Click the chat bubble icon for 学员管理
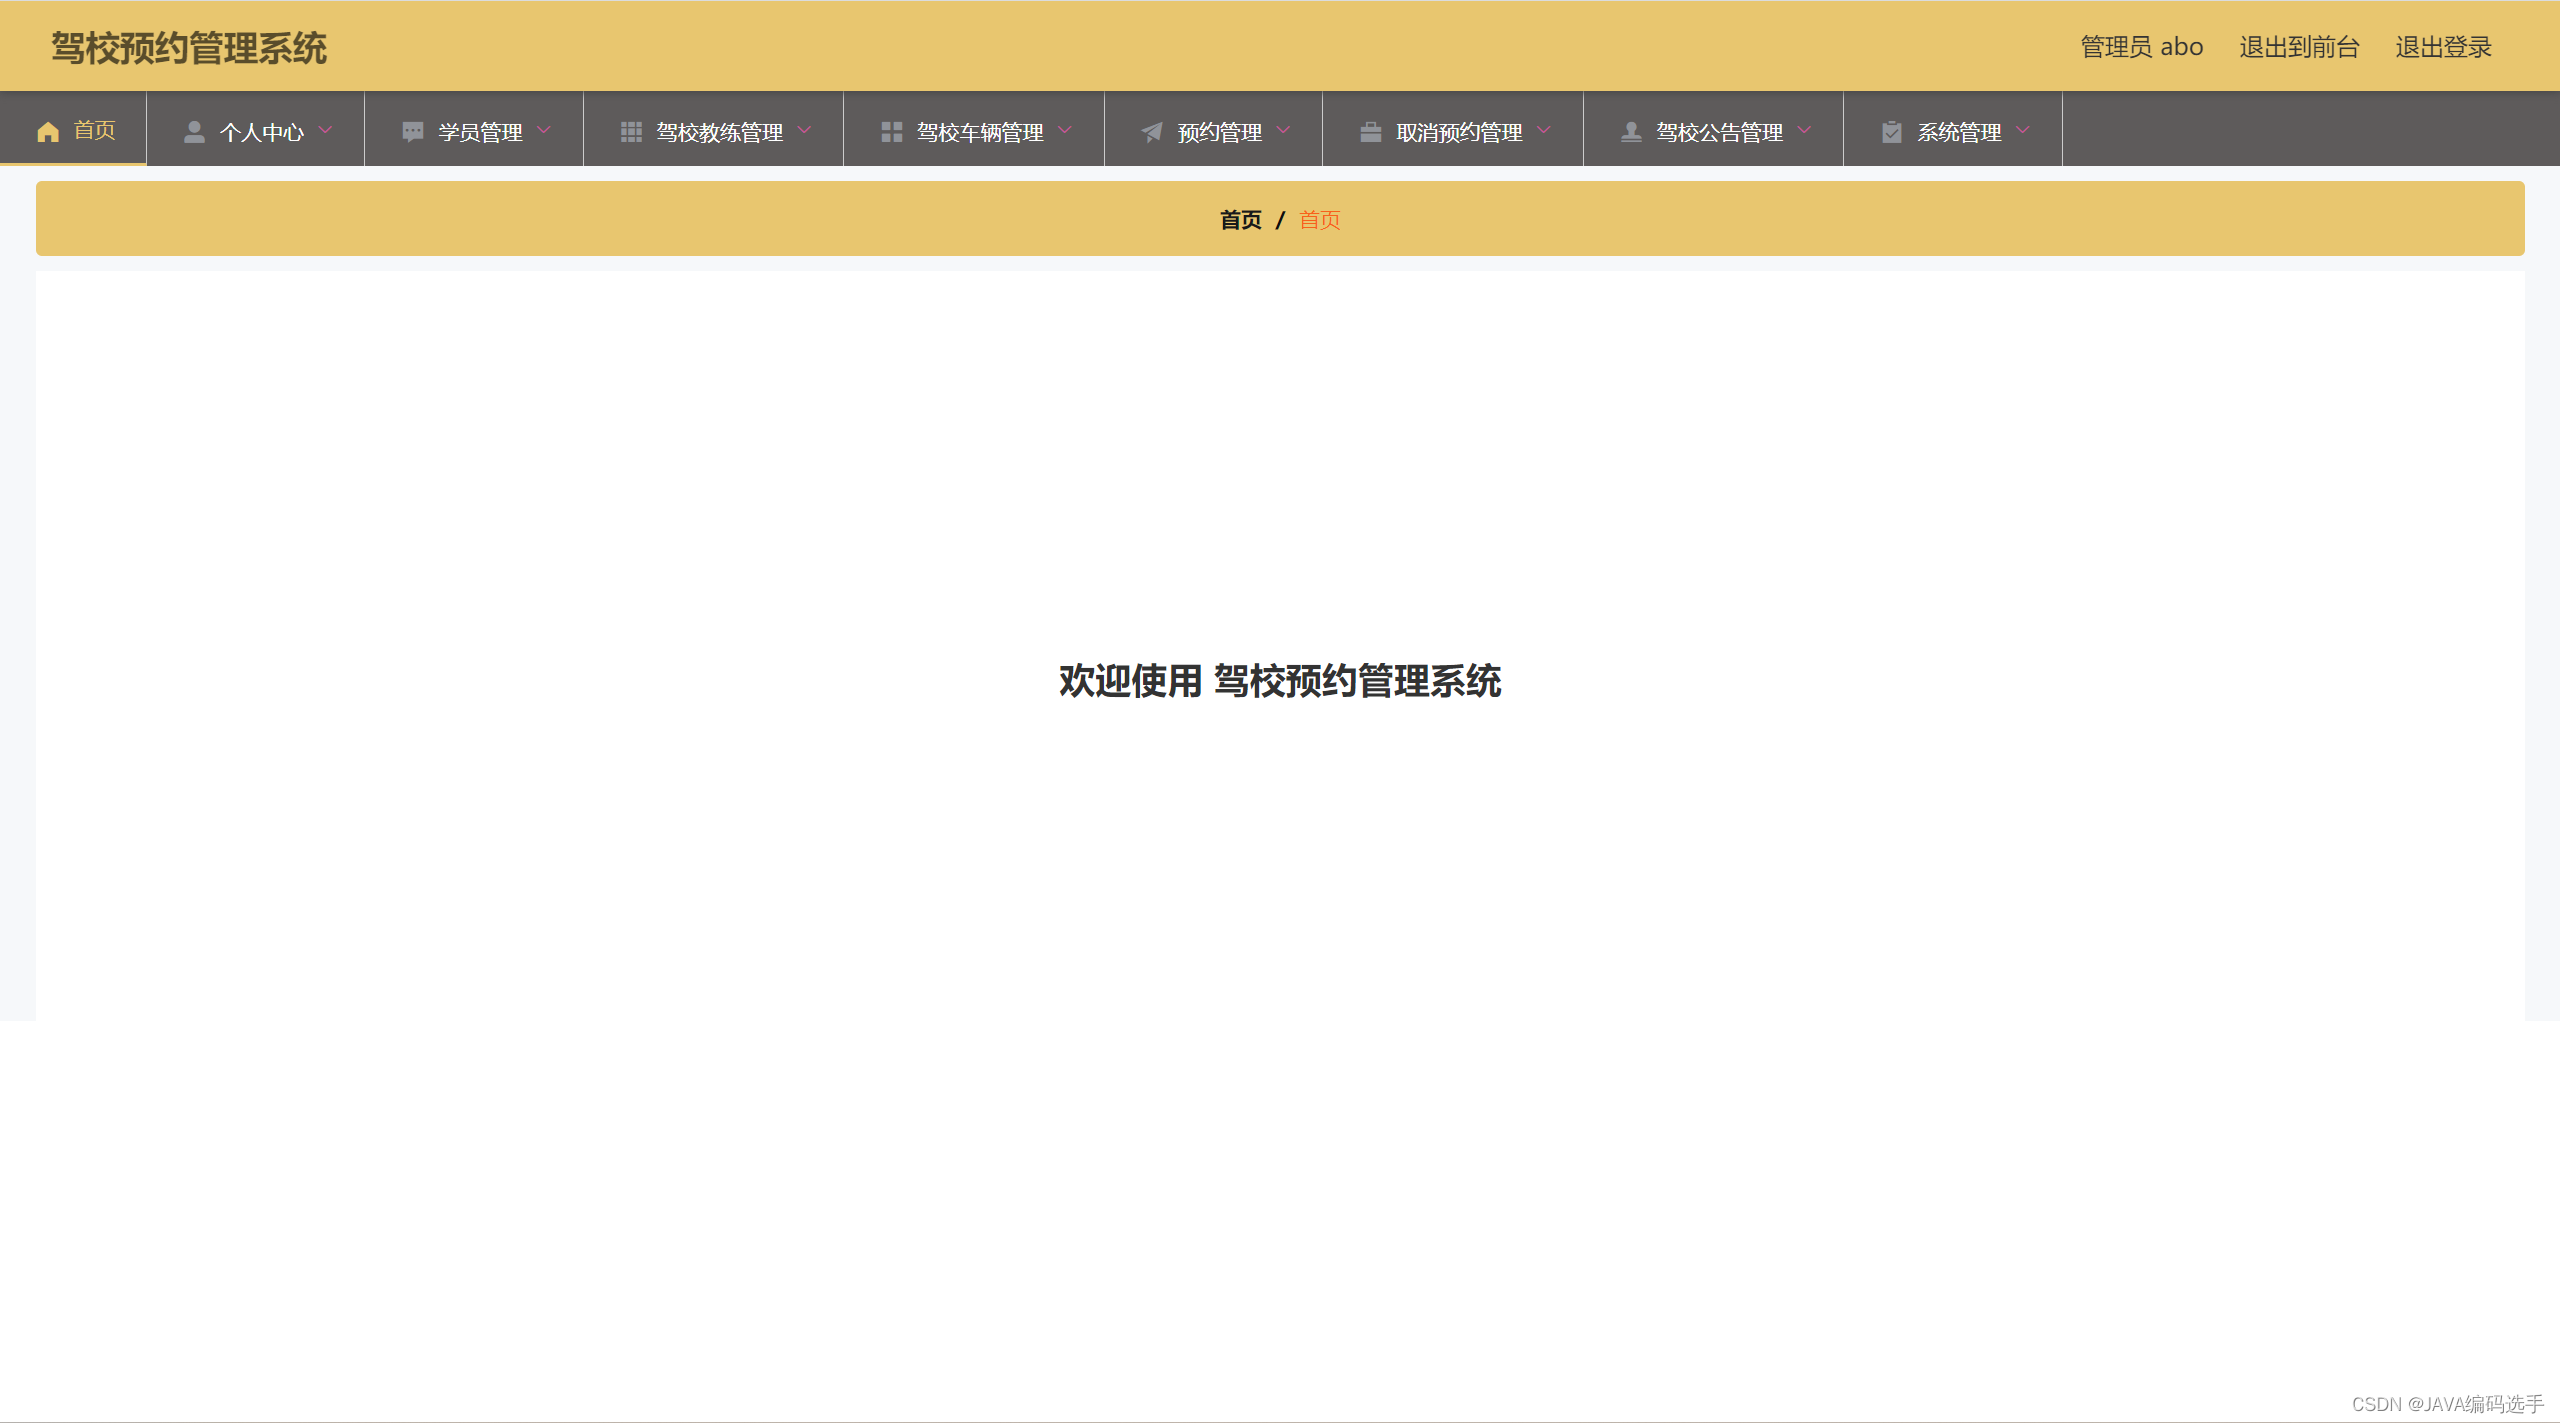The height and width of the screenshot is (1423, 2560). point(412,130)
